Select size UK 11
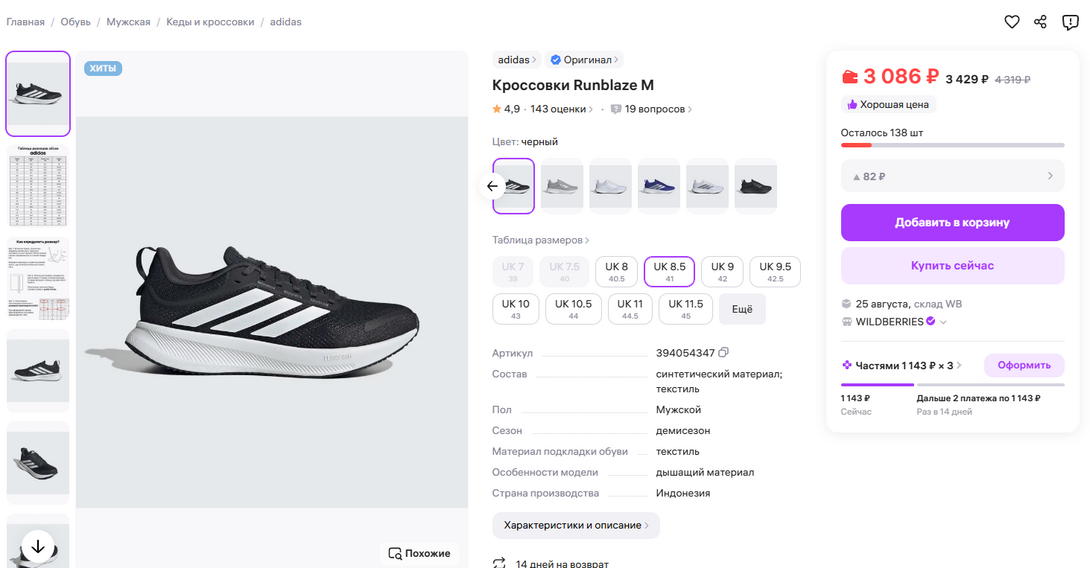 point(630,309)
